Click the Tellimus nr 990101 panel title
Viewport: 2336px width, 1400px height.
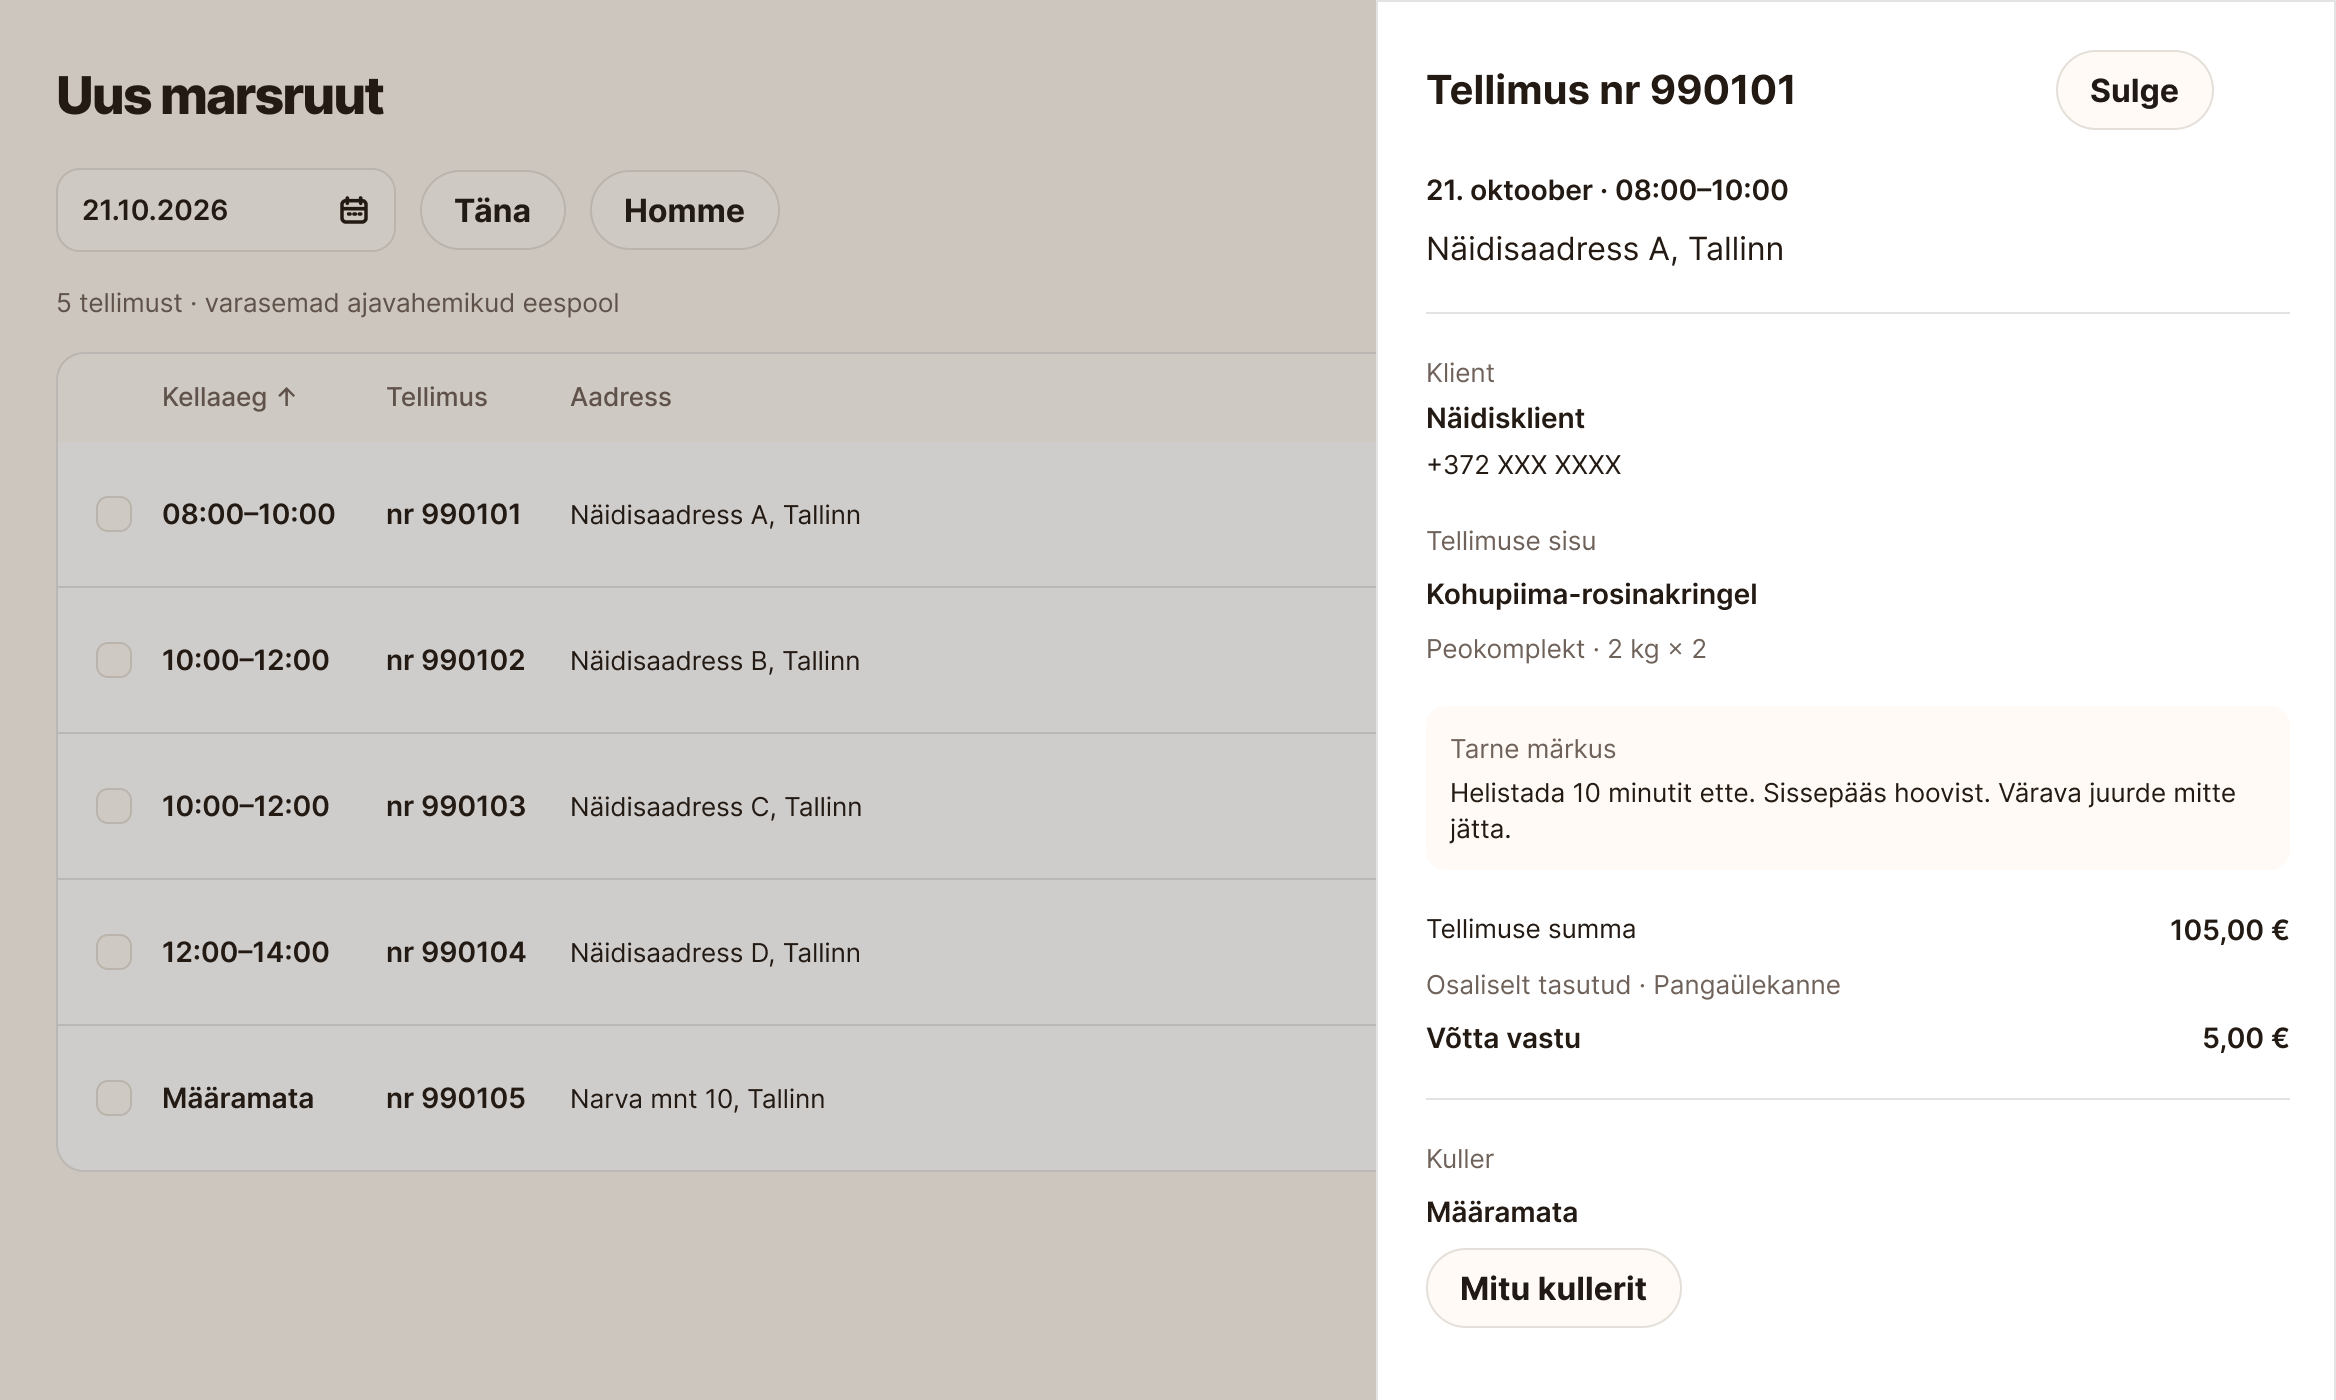coord(1610,90)
